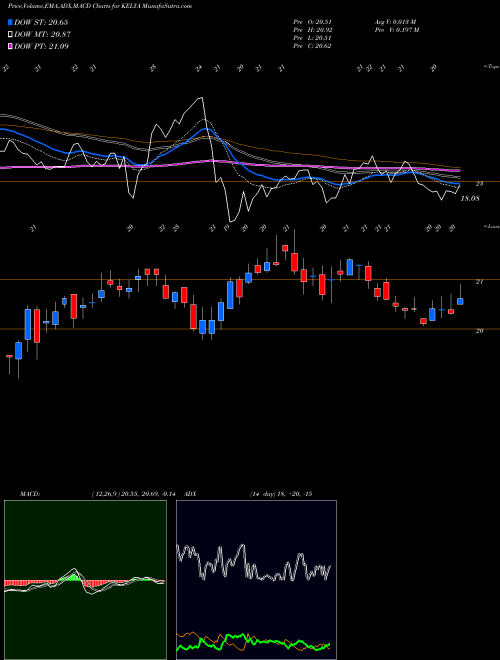Click the MACD '(12,26,9) 20.55, 20.69, -0.14' readout
The width and height of the screenshot is (500, 660).
[x=136, y=494]
